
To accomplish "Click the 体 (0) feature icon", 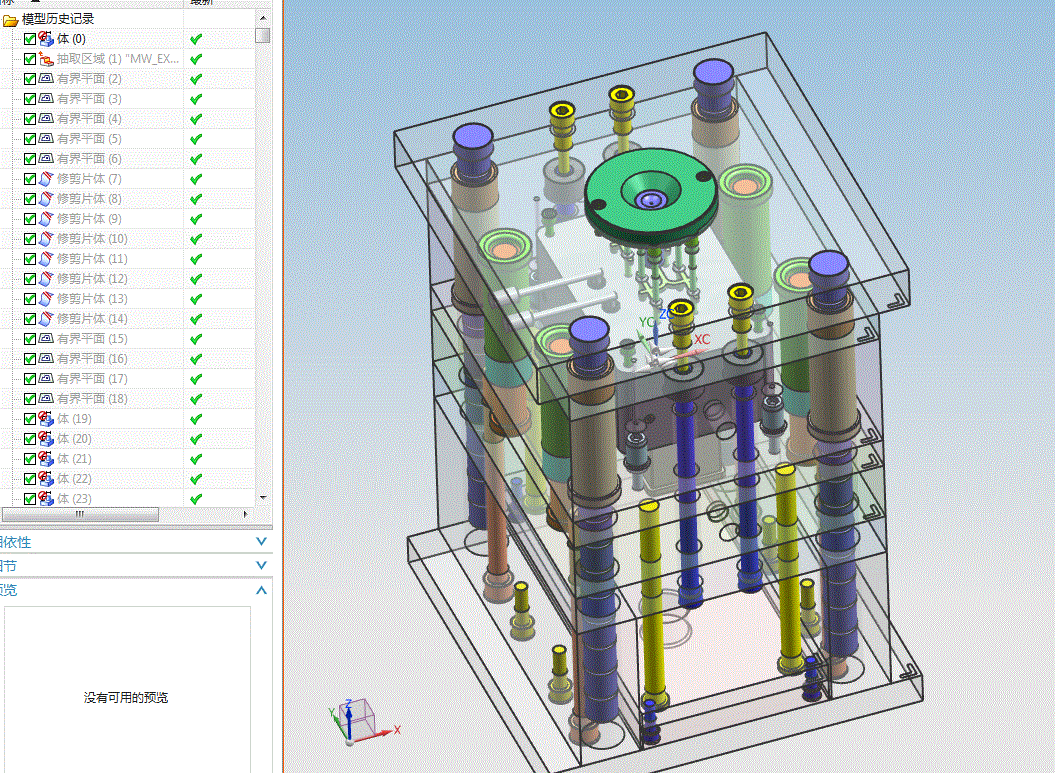I will point(46,39).
